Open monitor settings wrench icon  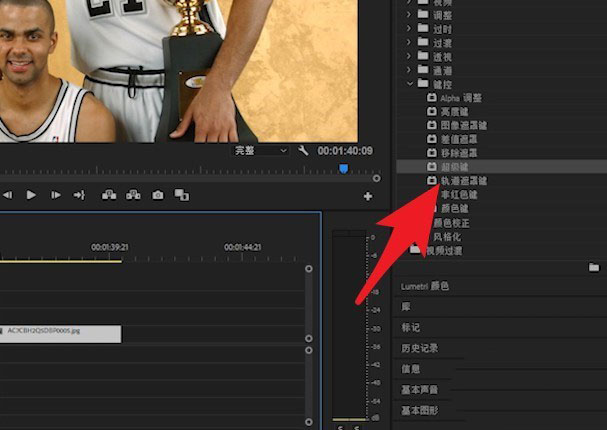[x=303, y=150]
